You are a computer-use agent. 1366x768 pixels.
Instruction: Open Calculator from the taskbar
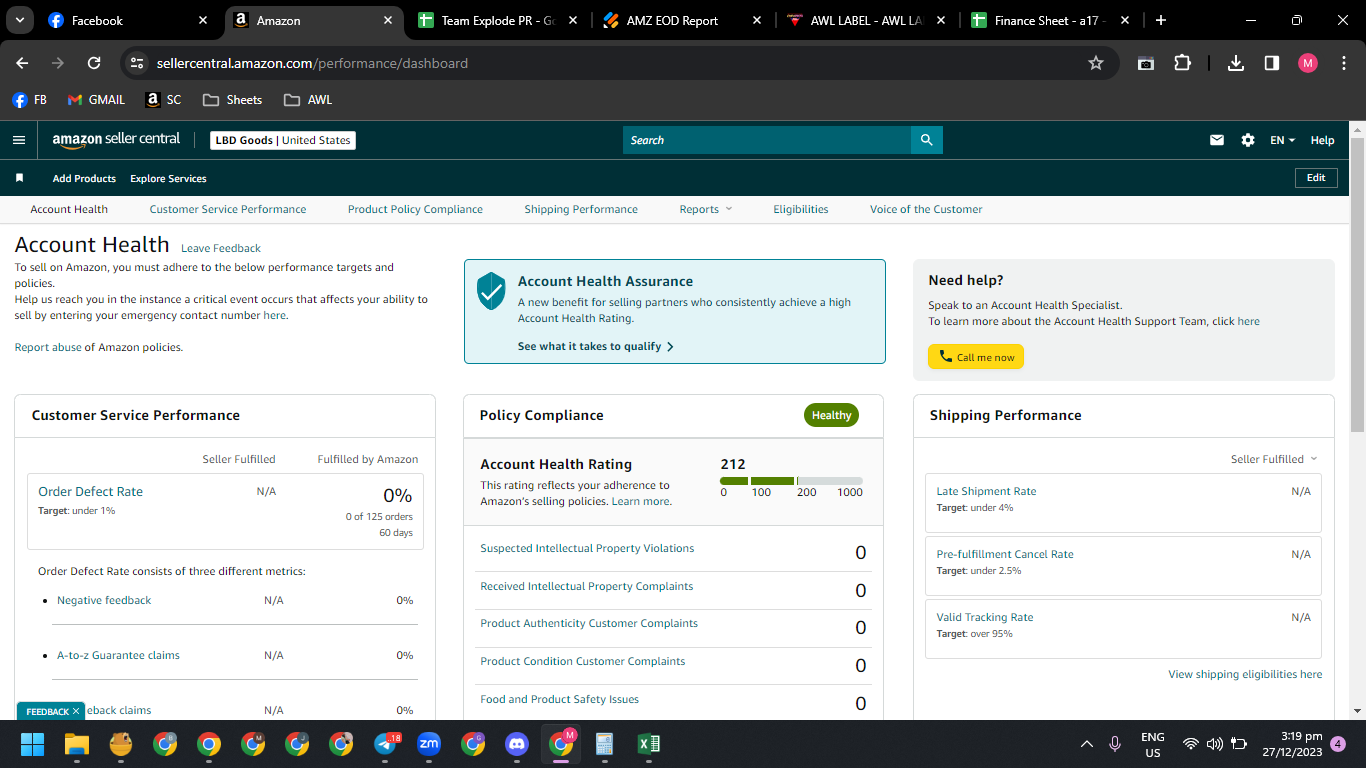605,744
